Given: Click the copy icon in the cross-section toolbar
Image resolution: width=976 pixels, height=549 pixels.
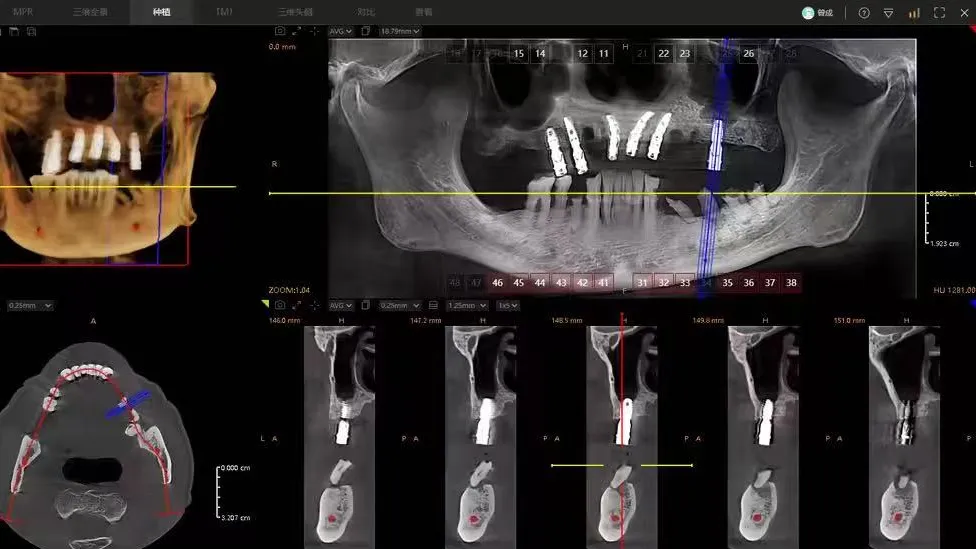Looking at the screenshot, I should coord(366,305).
